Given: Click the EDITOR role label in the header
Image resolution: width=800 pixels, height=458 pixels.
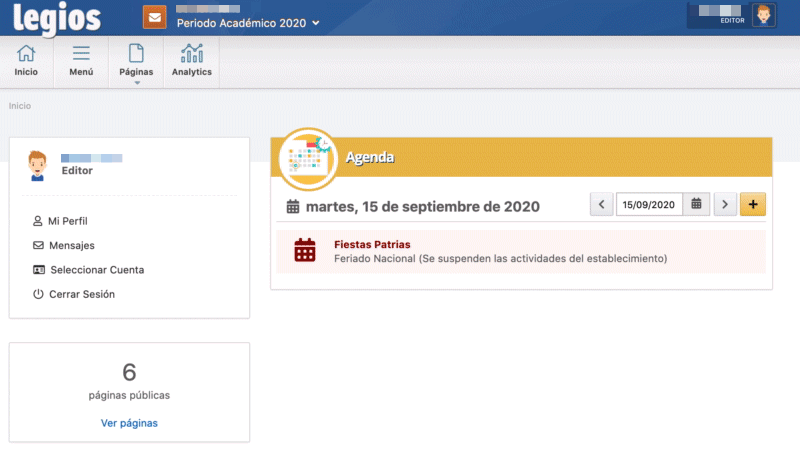Looking at the screenshot, I should [x=732, y=20].
